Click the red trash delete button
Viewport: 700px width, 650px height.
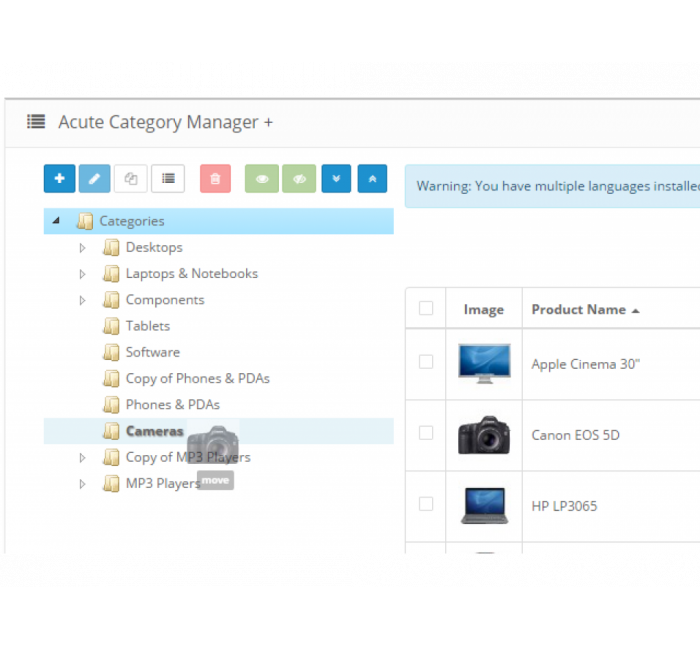215,179
